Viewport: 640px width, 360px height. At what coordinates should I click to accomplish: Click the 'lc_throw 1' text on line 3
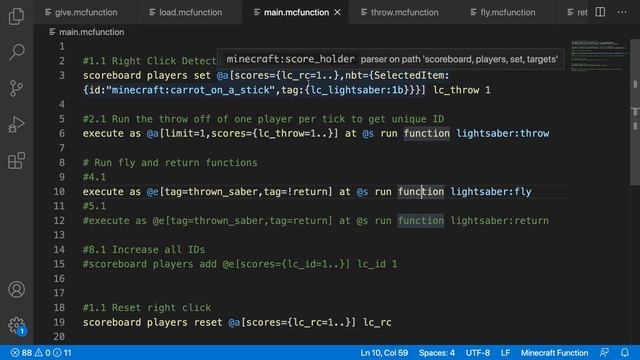462,90
